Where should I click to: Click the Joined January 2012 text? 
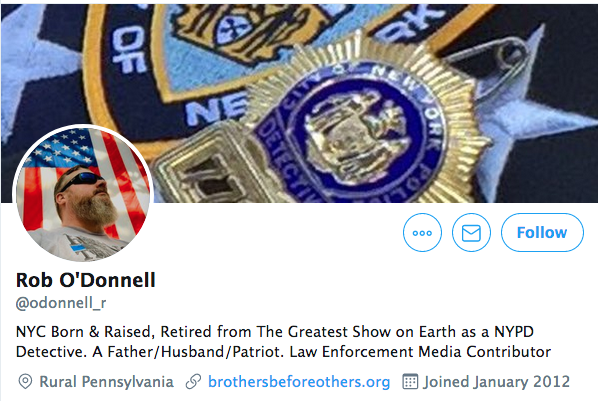tap(497, 382)
